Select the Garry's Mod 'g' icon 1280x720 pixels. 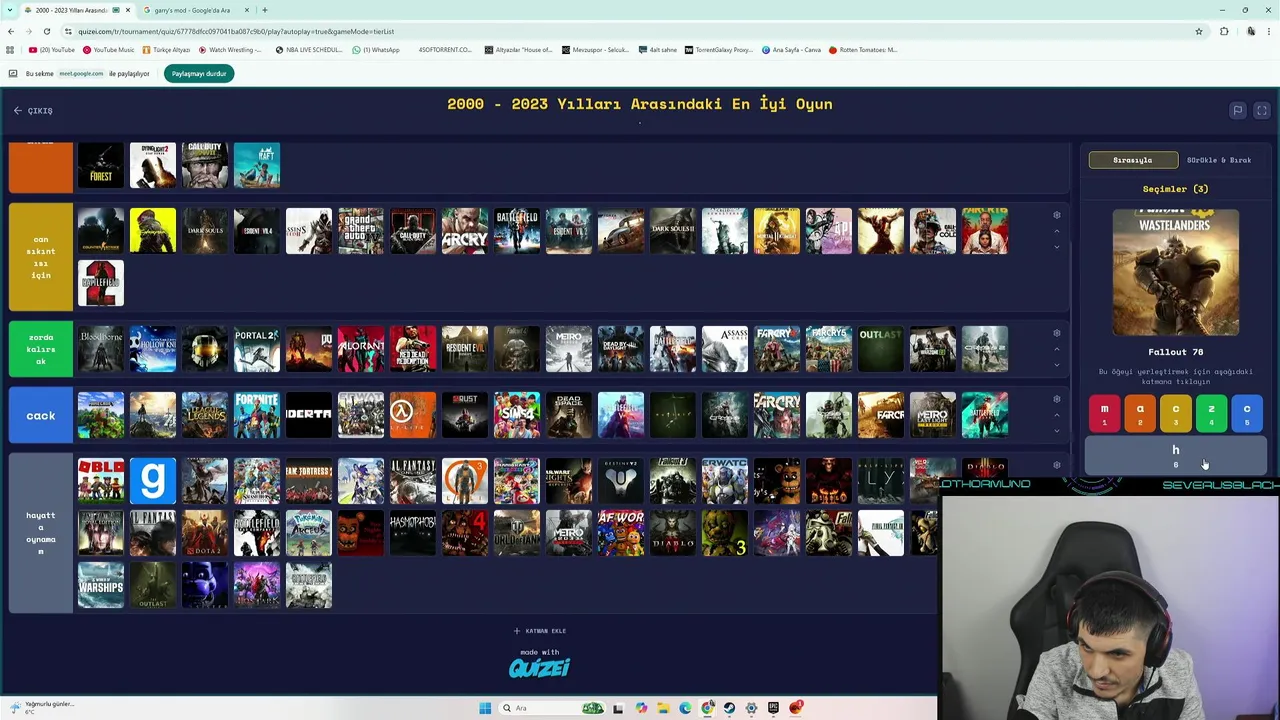(x=153, y=480)
